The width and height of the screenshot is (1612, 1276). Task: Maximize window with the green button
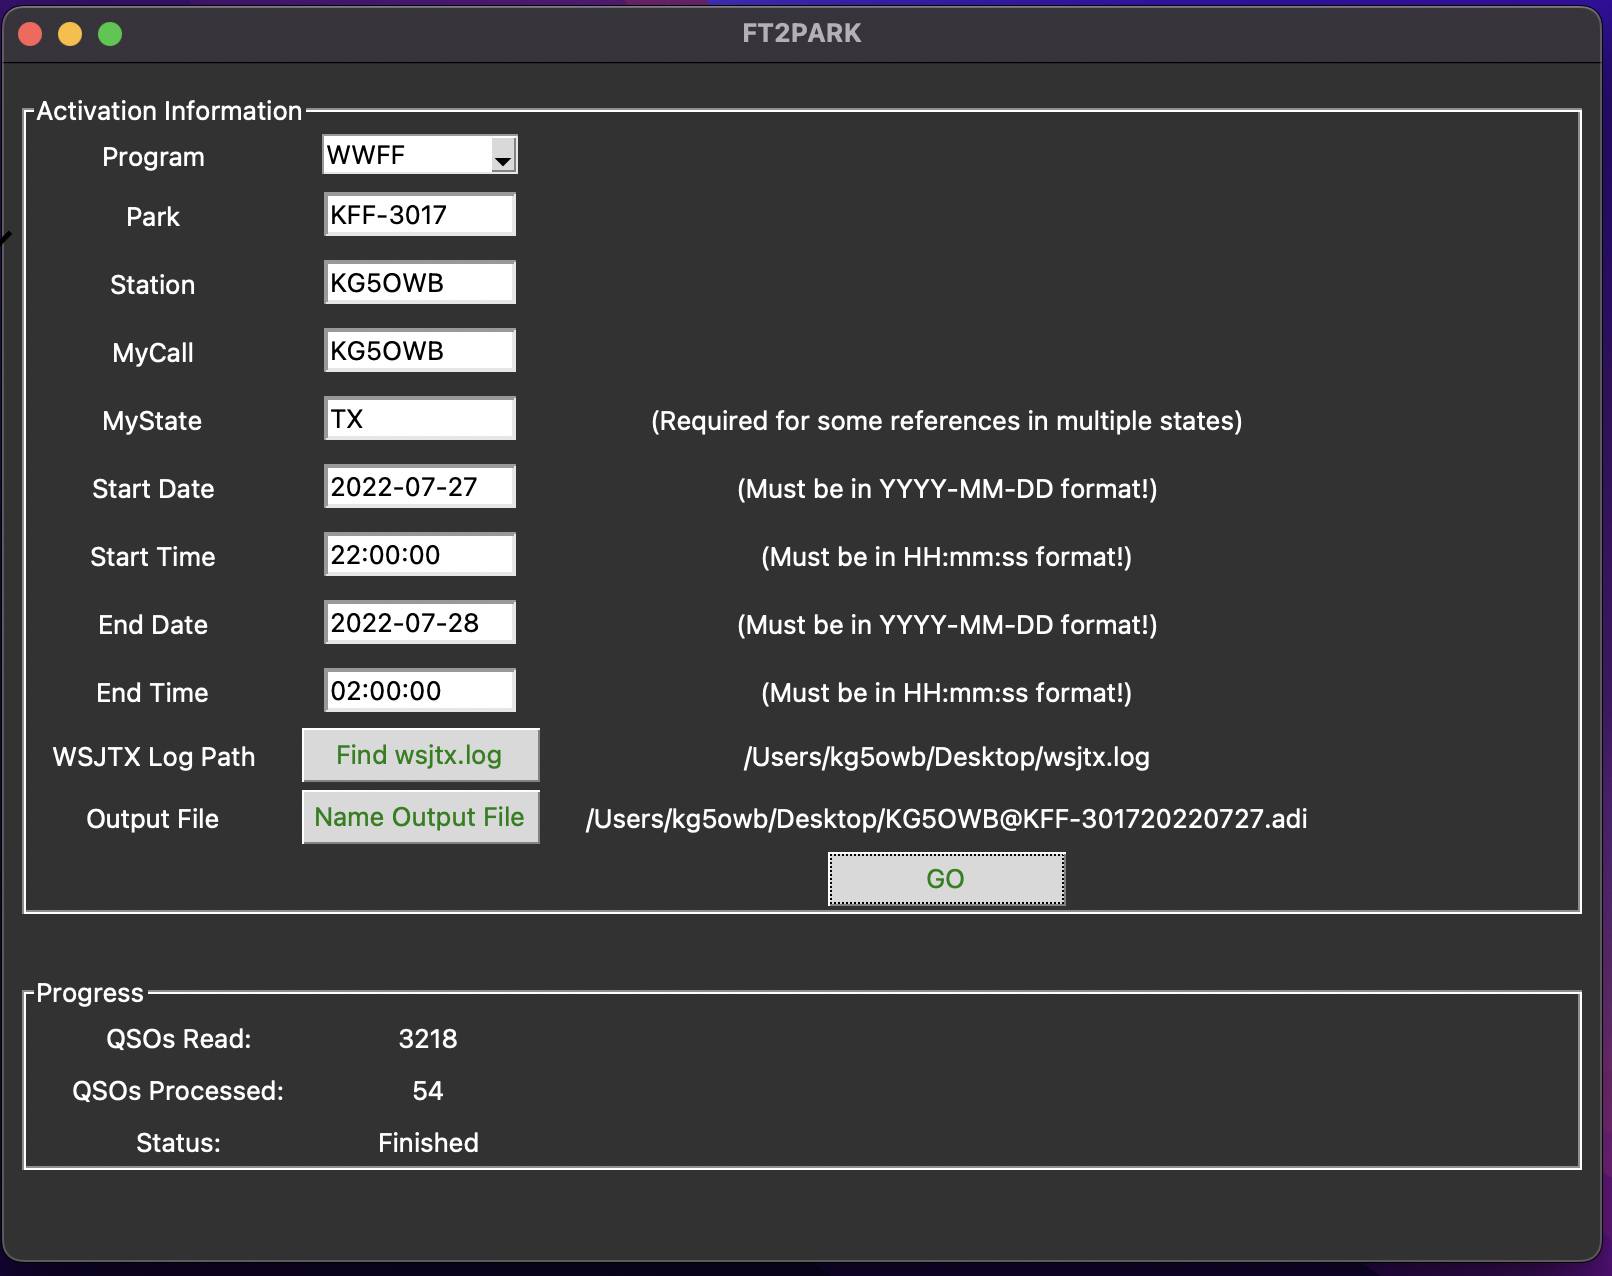coord(110,34)
